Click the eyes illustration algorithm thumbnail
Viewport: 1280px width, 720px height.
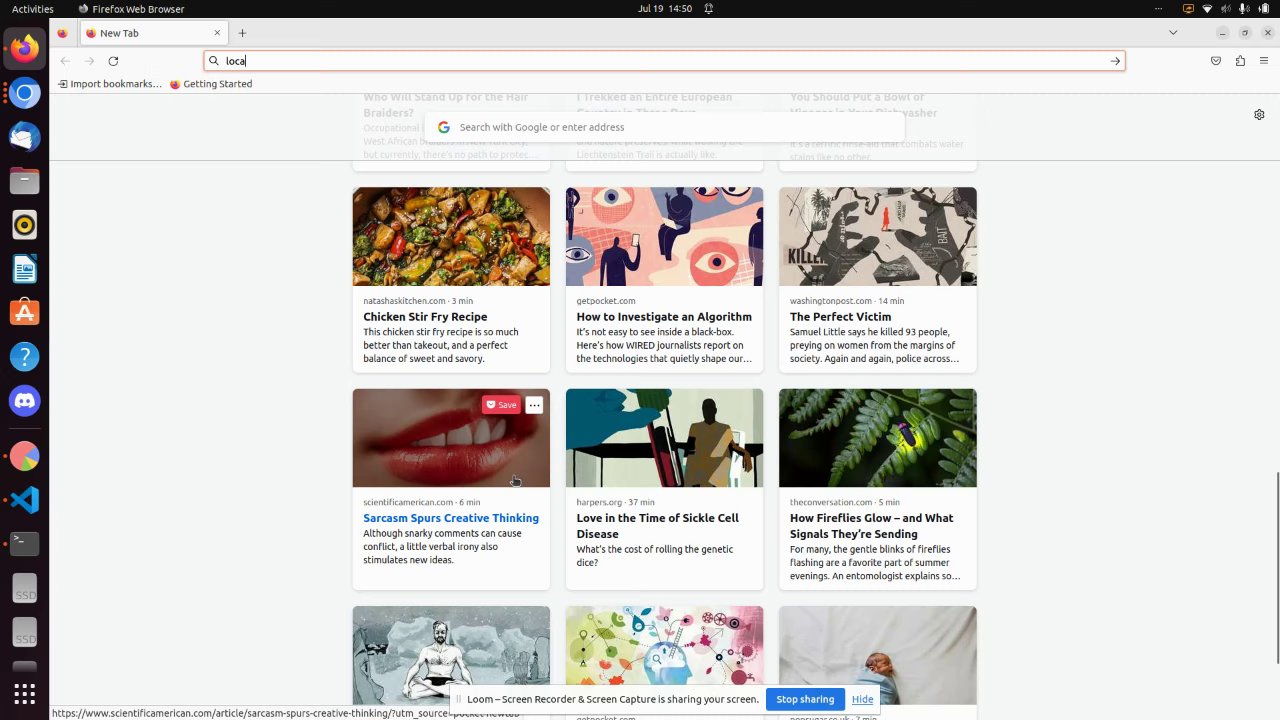(664, 237)
